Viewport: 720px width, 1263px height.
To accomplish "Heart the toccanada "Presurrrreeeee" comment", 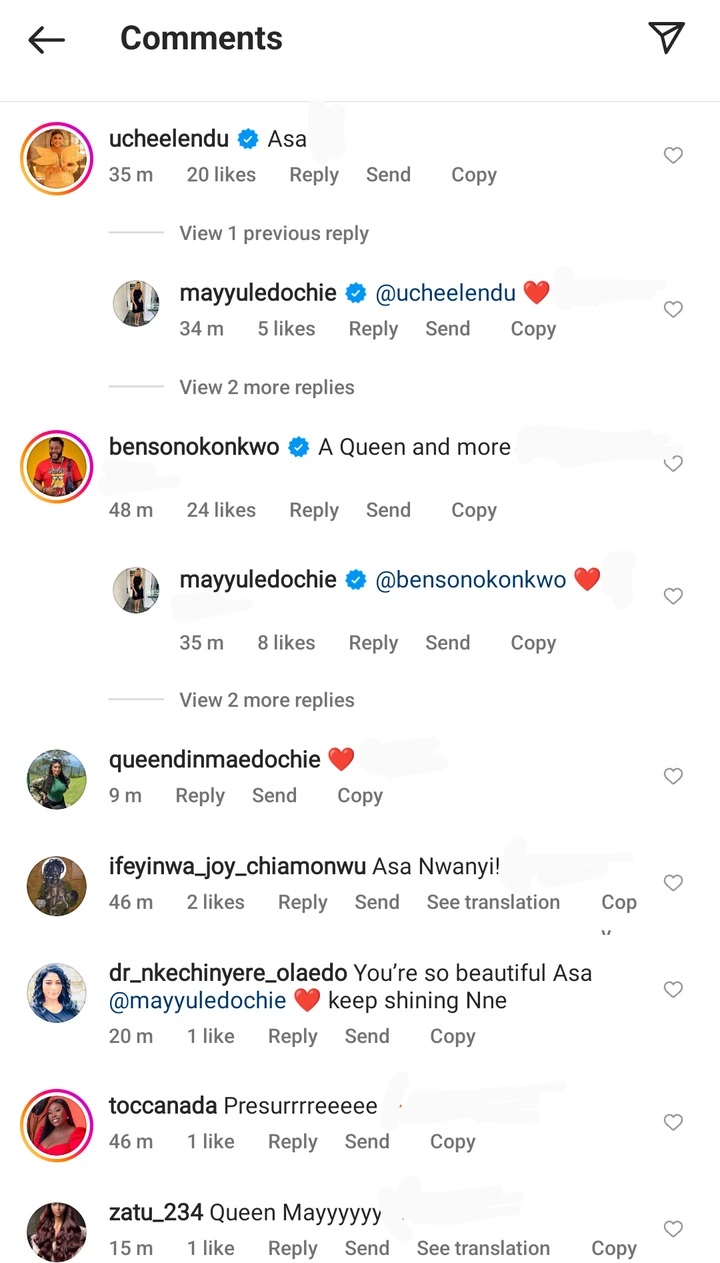I will [673, 1123].
